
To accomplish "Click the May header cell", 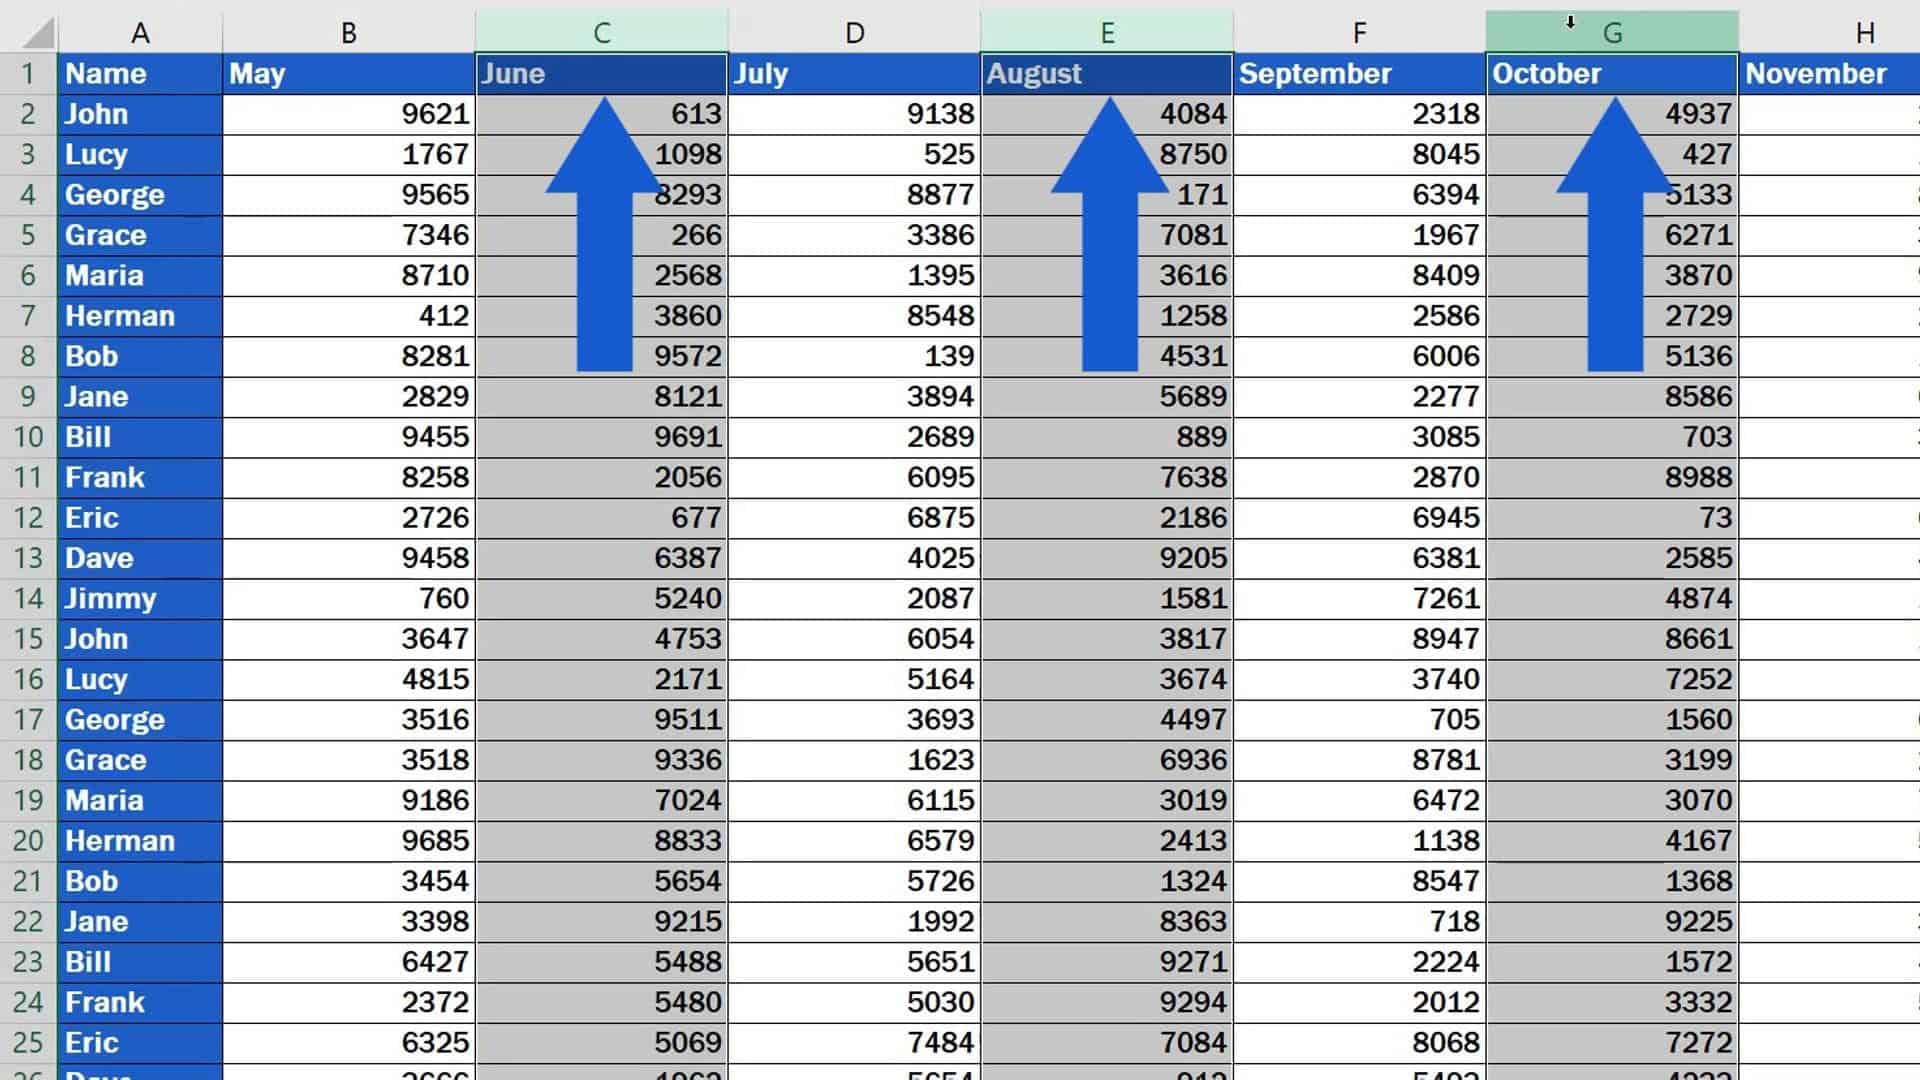I will point(347,73).
